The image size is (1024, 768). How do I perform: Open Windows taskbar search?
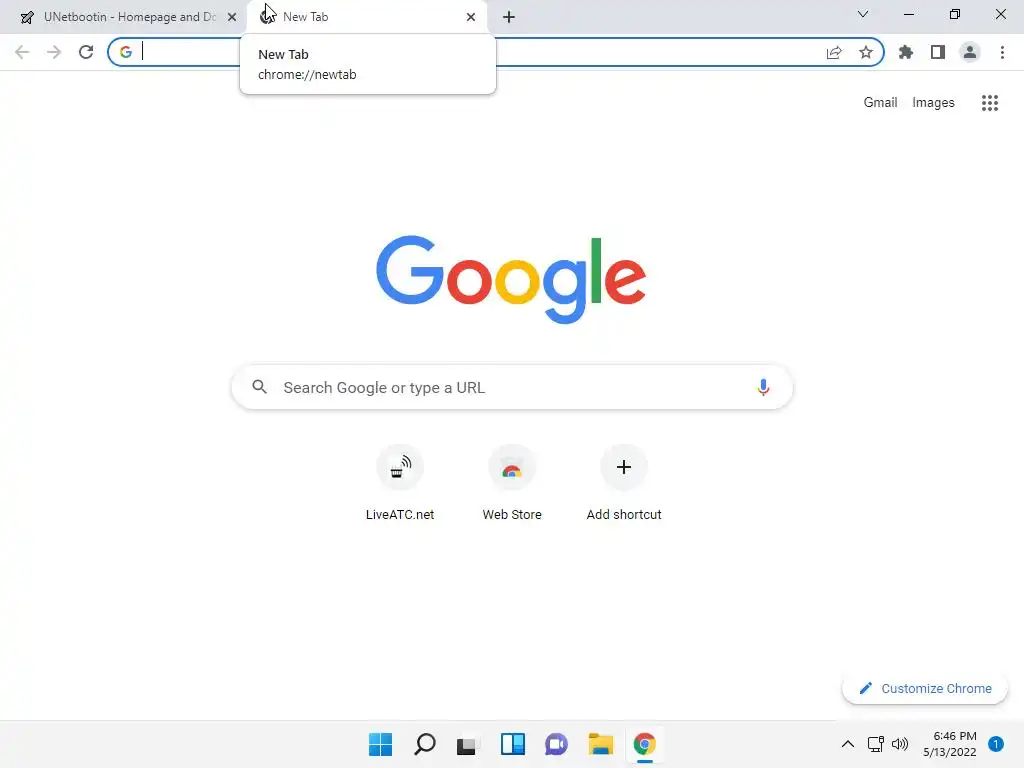tap(424, 744)
